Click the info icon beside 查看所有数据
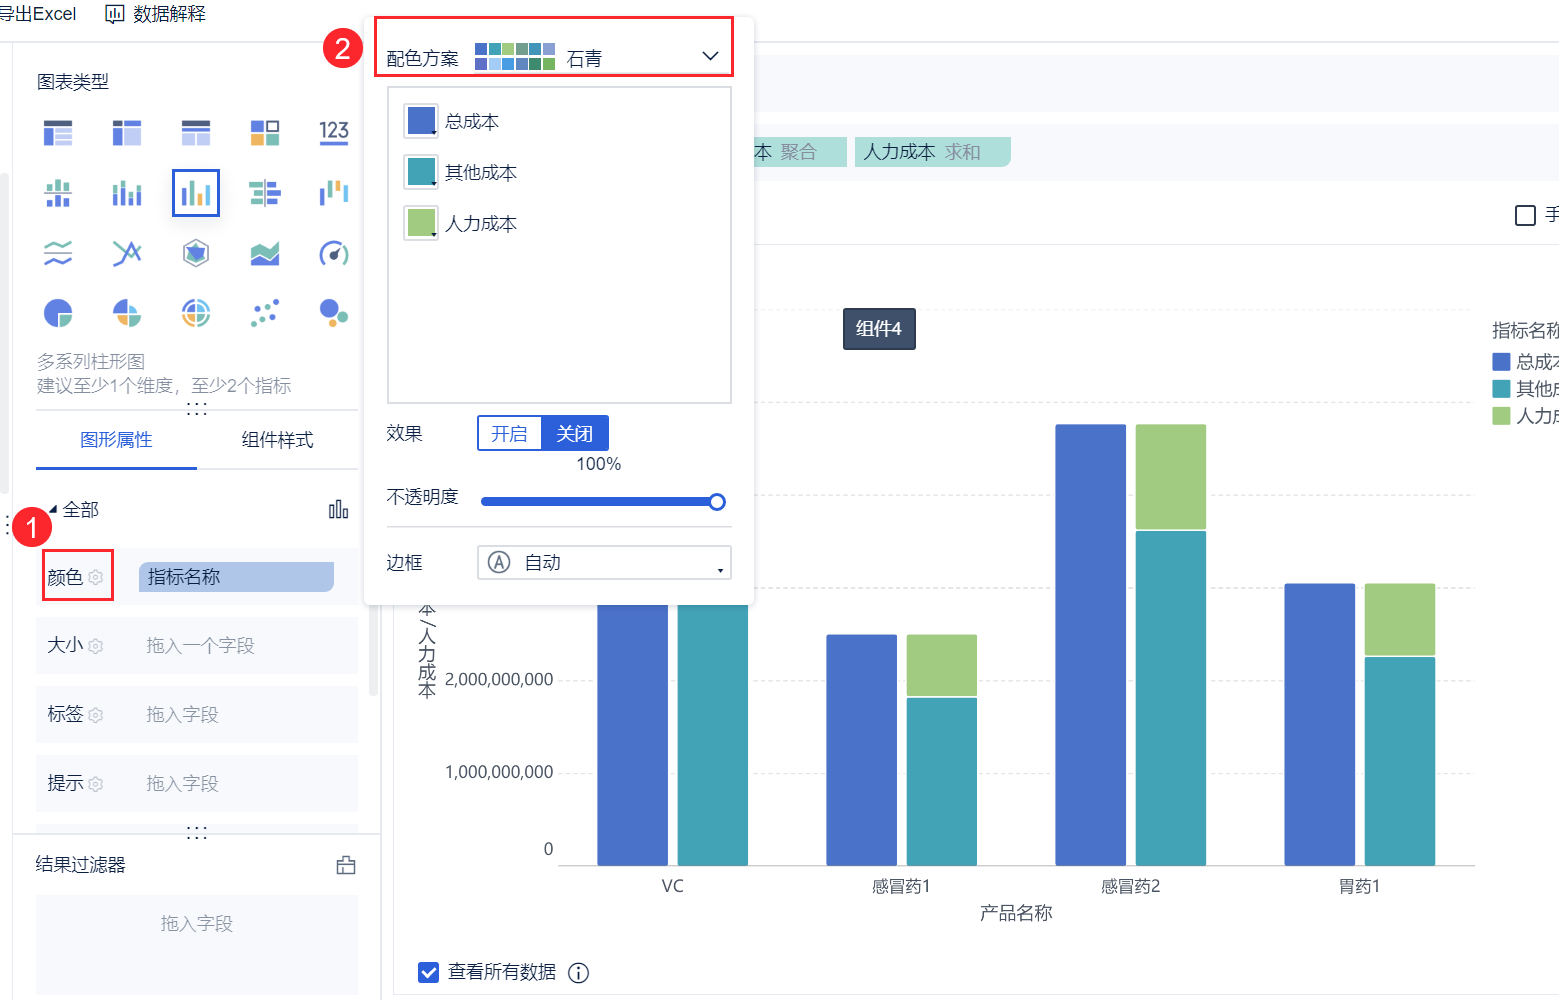 click(x=578, y=973)
